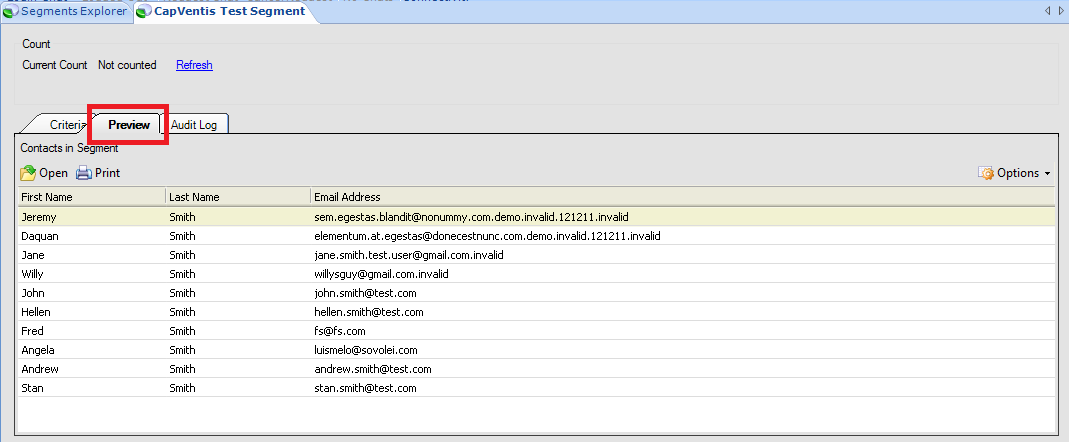Select the row with jane.smith.test.user@gmail.com.invalid
Screen dimensions: 1069x442
pyautogui.click(x=408, y=255)
